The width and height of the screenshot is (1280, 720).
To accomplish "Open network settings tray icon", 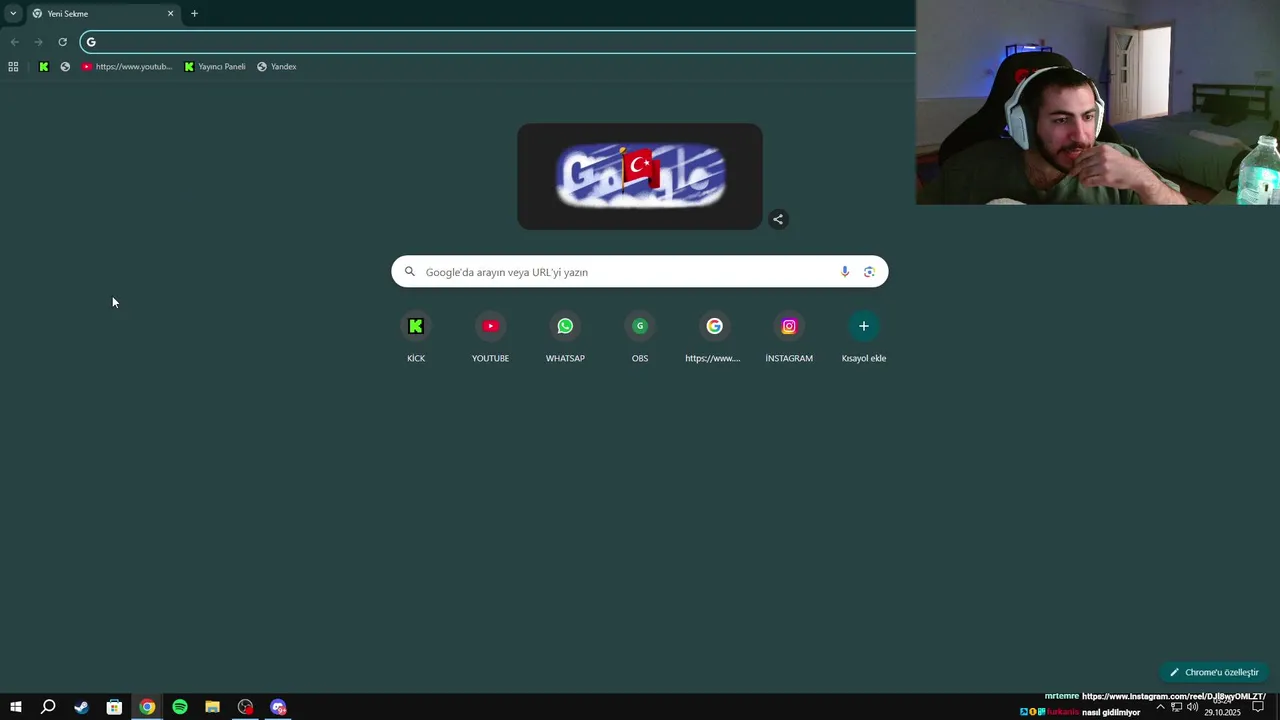I will (1176, 707).
